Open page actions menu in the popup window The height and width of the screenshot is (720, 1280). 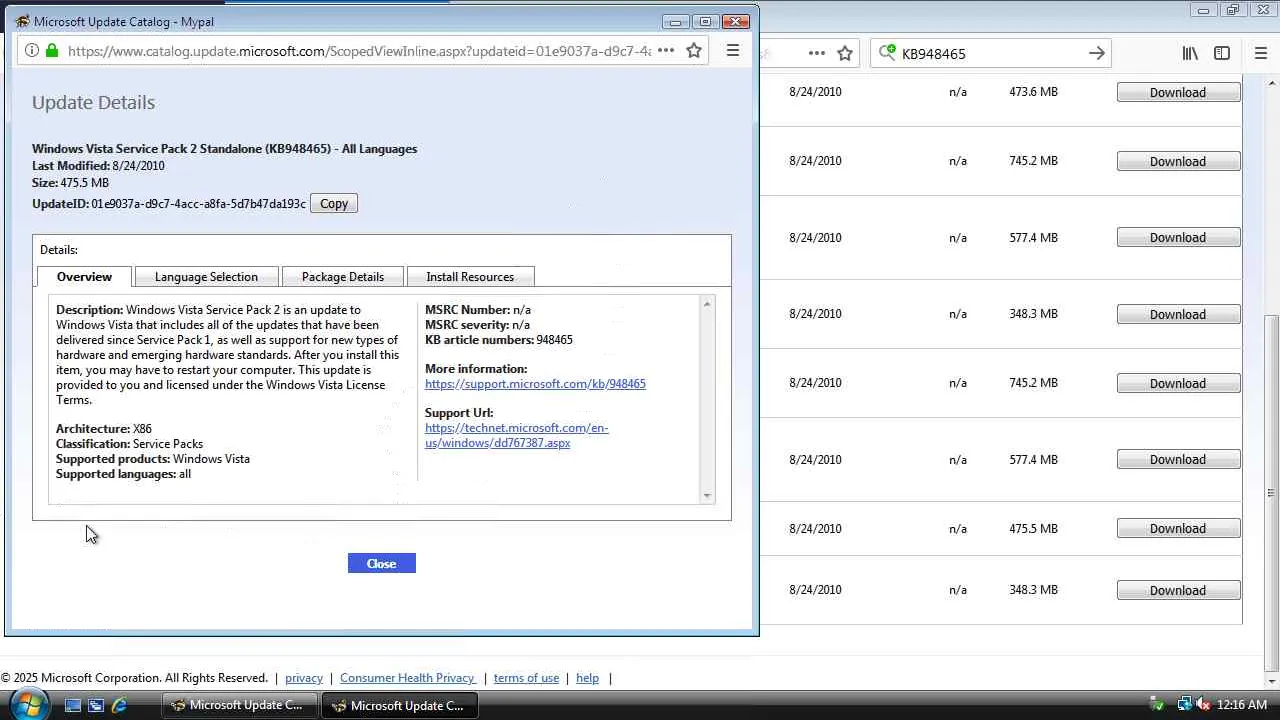point(666,51)
